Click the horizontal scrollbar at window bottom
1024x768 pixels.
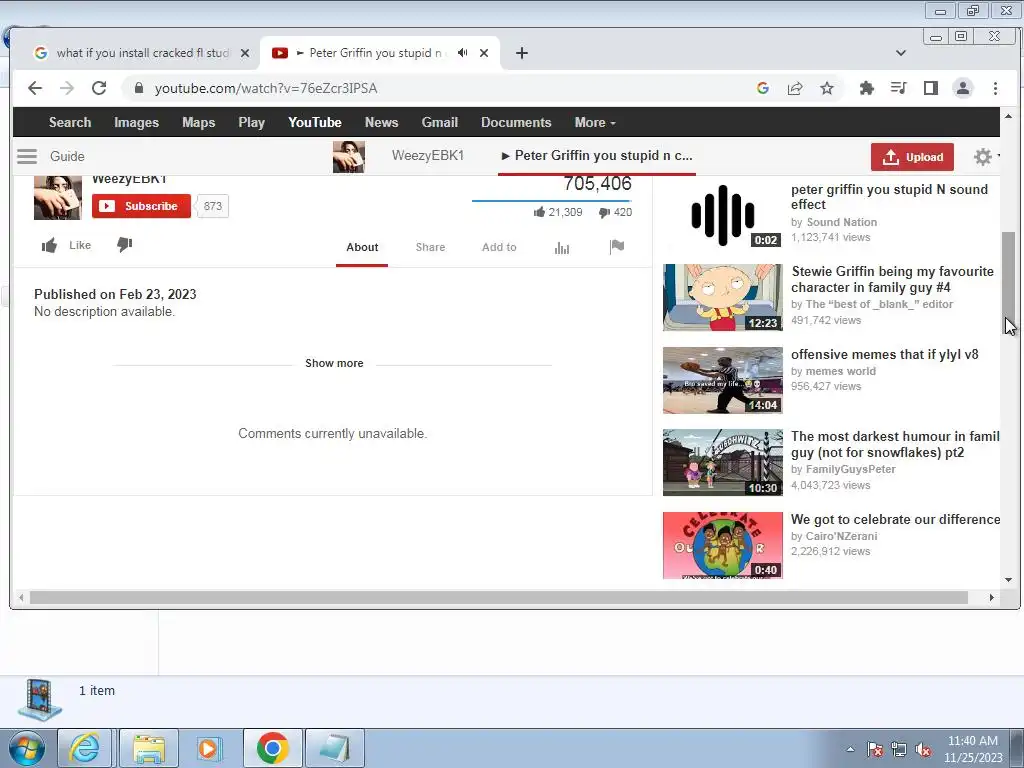pyautogui.click(x=499, y=598)
